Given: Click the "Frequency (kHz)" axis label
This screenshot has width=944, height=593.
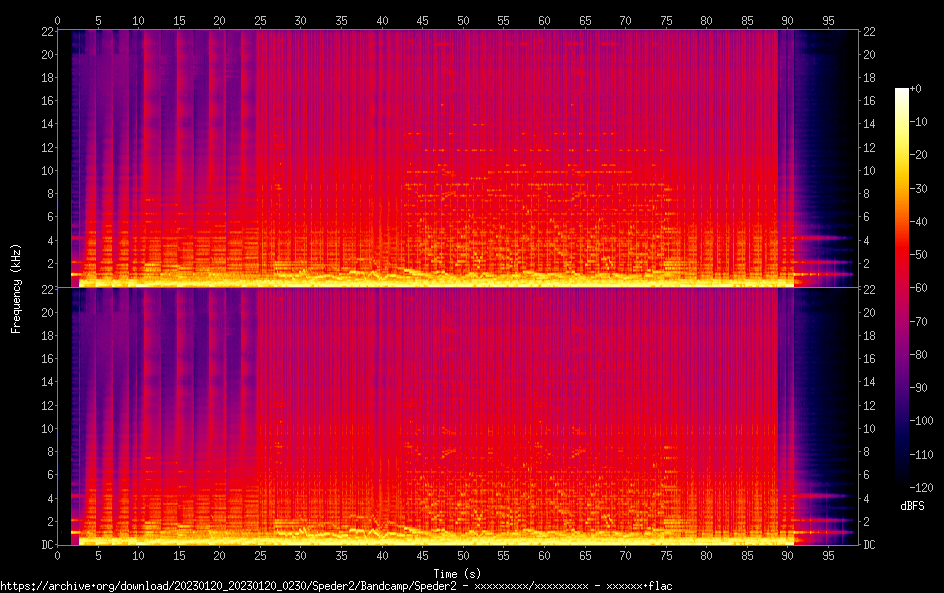Looking at the screenshot, I should click(x=16, y=288).
